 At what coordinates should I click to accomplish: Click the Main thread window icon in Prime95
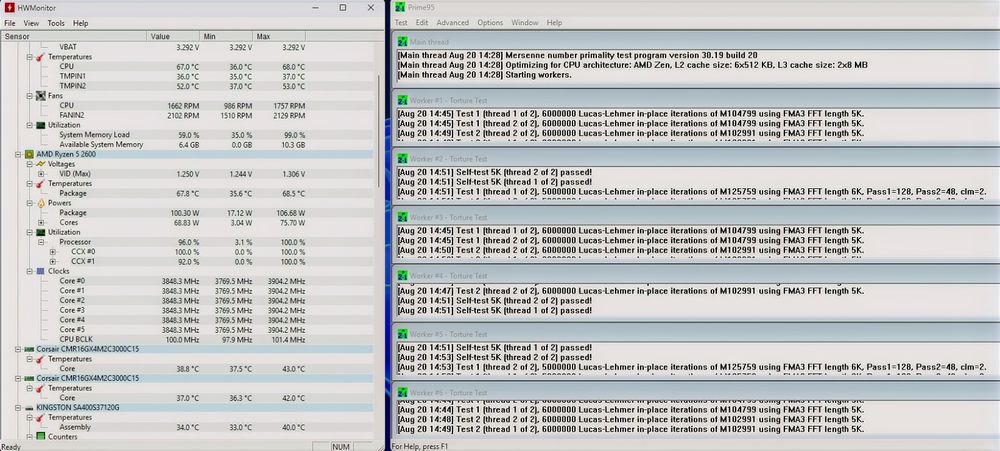(402, 41)
